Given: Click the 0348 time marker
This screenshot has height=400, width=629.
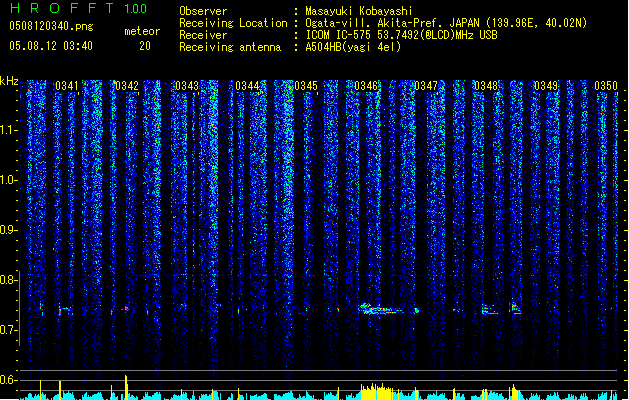Looking at the screenshot, I should pyautogui.click(x=486, y=86).
